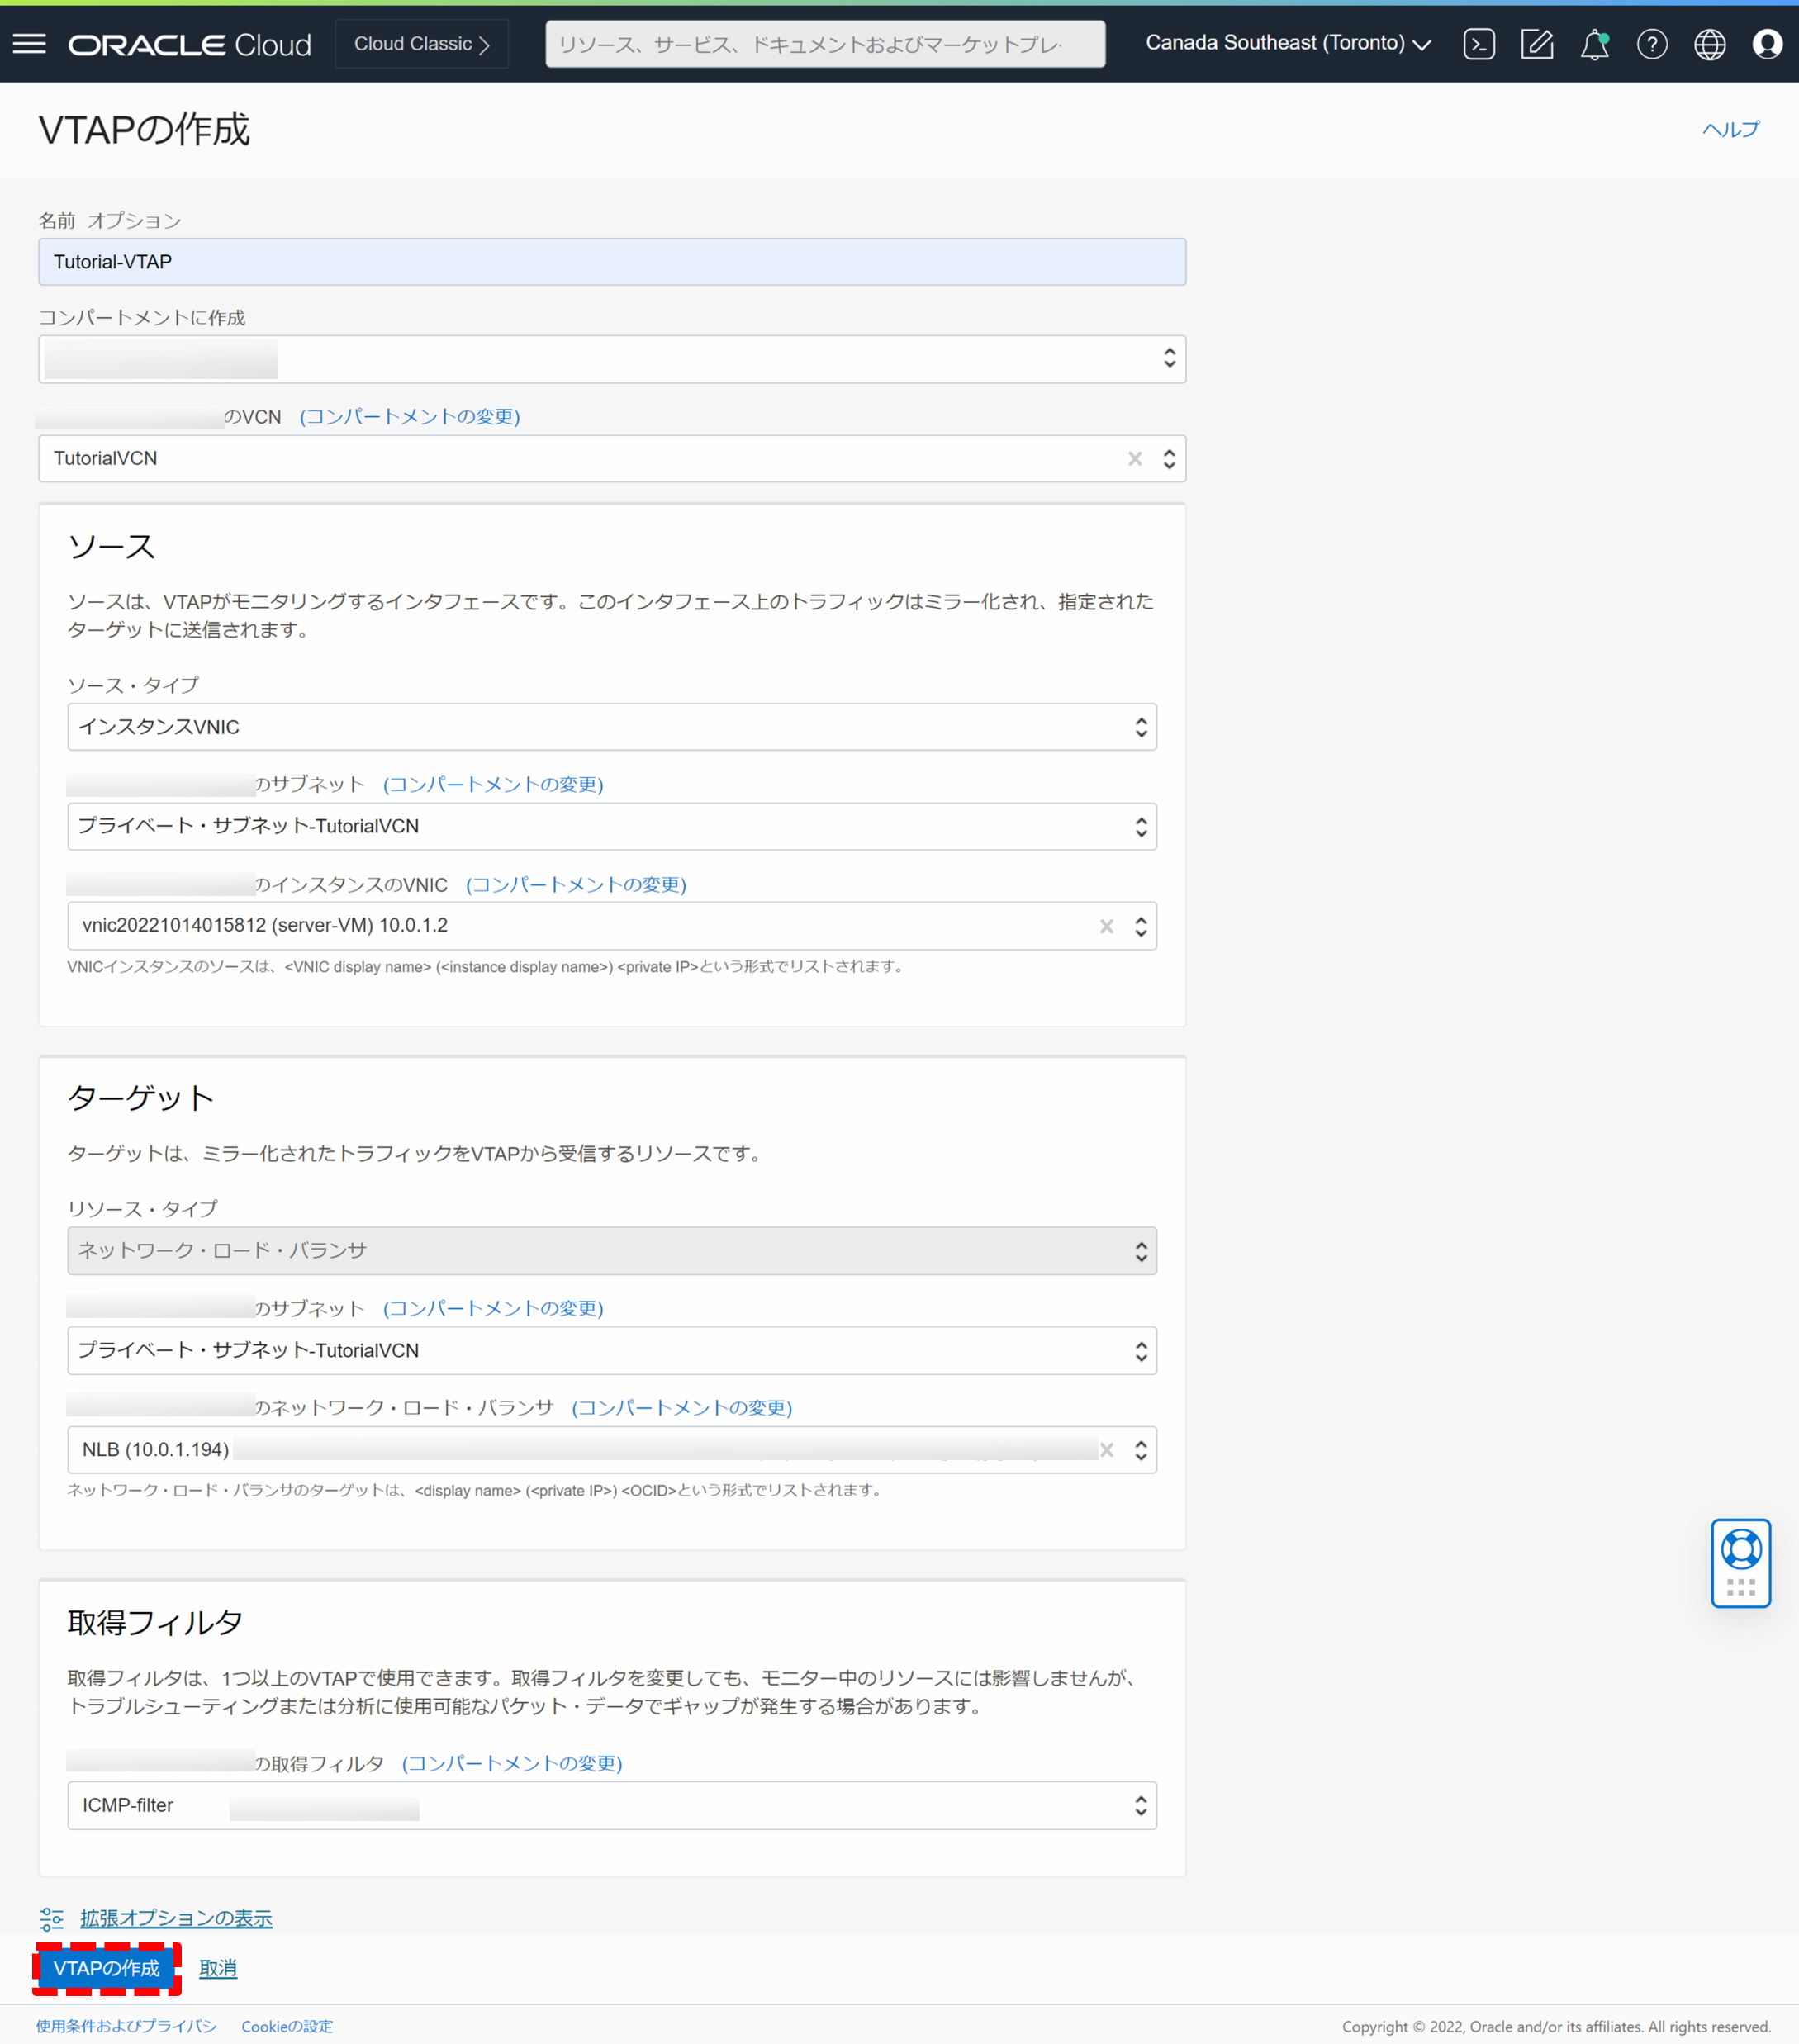The width and height of the screenshot is (1799, 2044).
Task: Click the 取消 cancel link
Action: tap(218, 1968)
